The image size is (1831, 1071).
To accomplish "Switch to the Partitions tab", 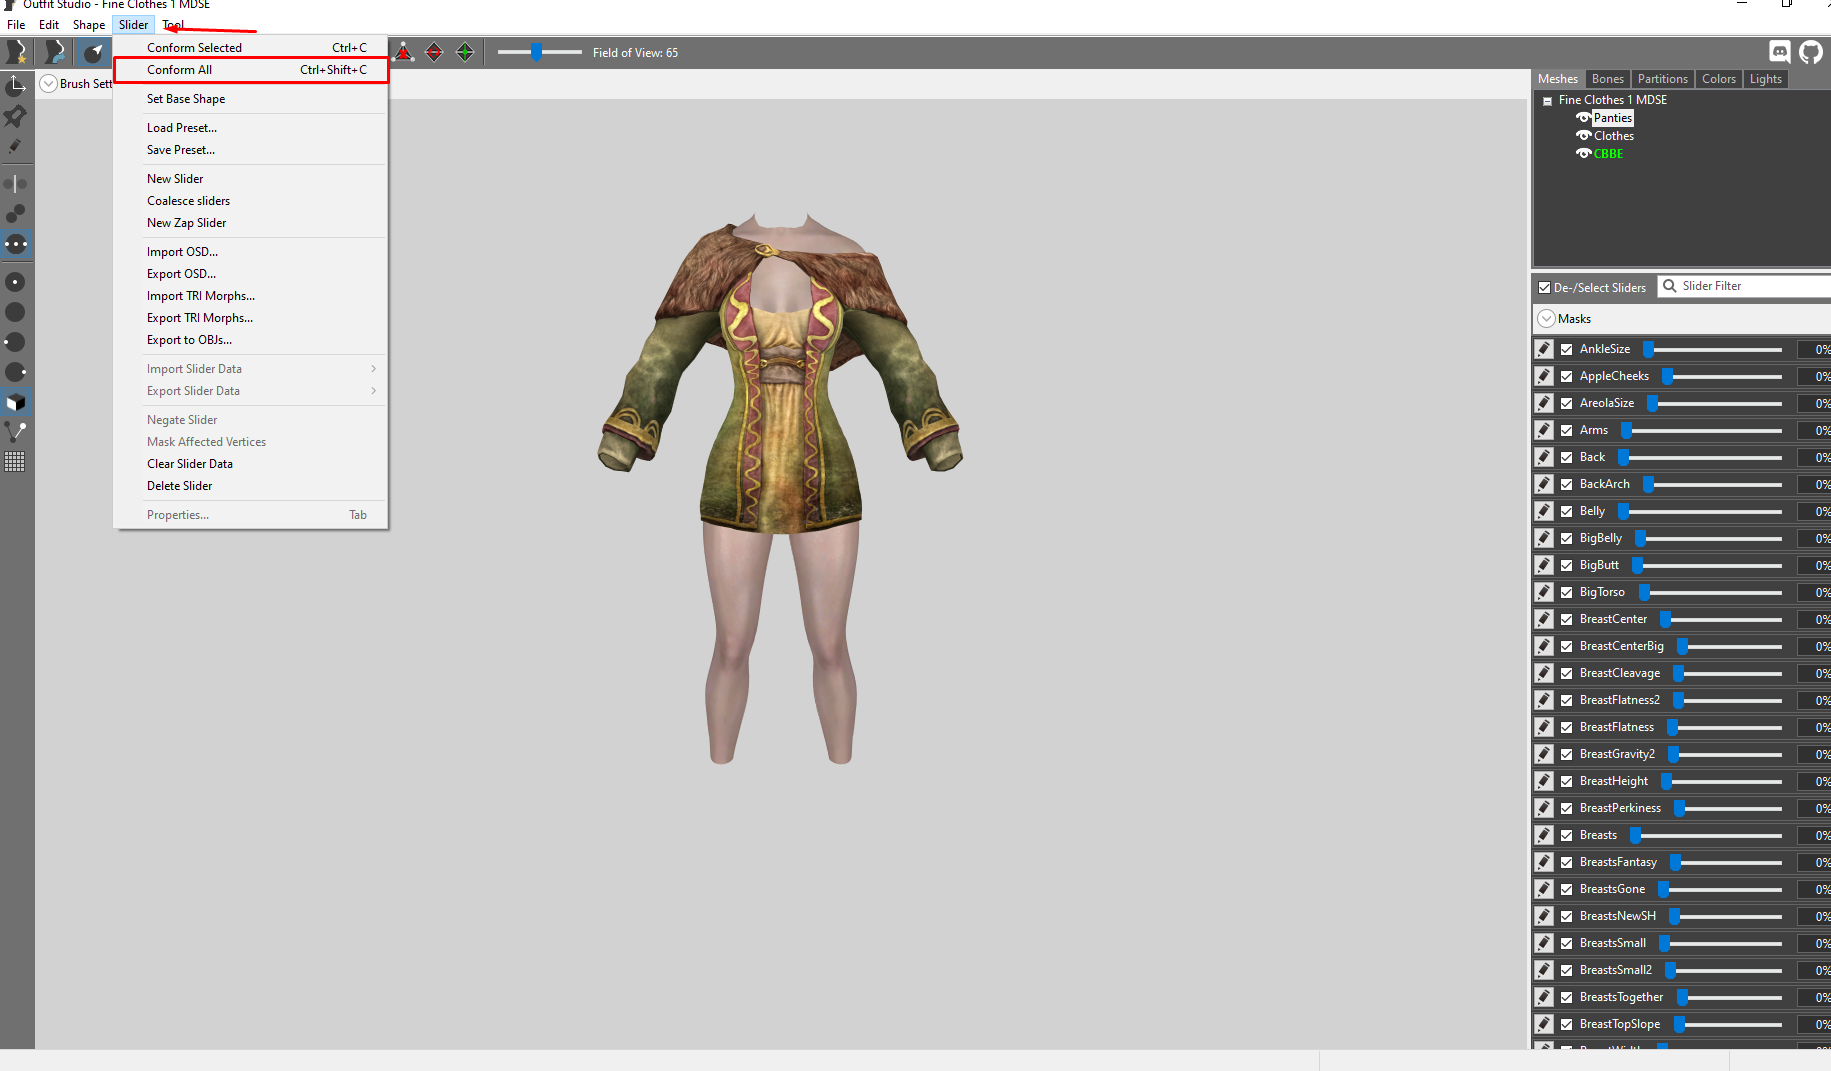I will 1663,79.
